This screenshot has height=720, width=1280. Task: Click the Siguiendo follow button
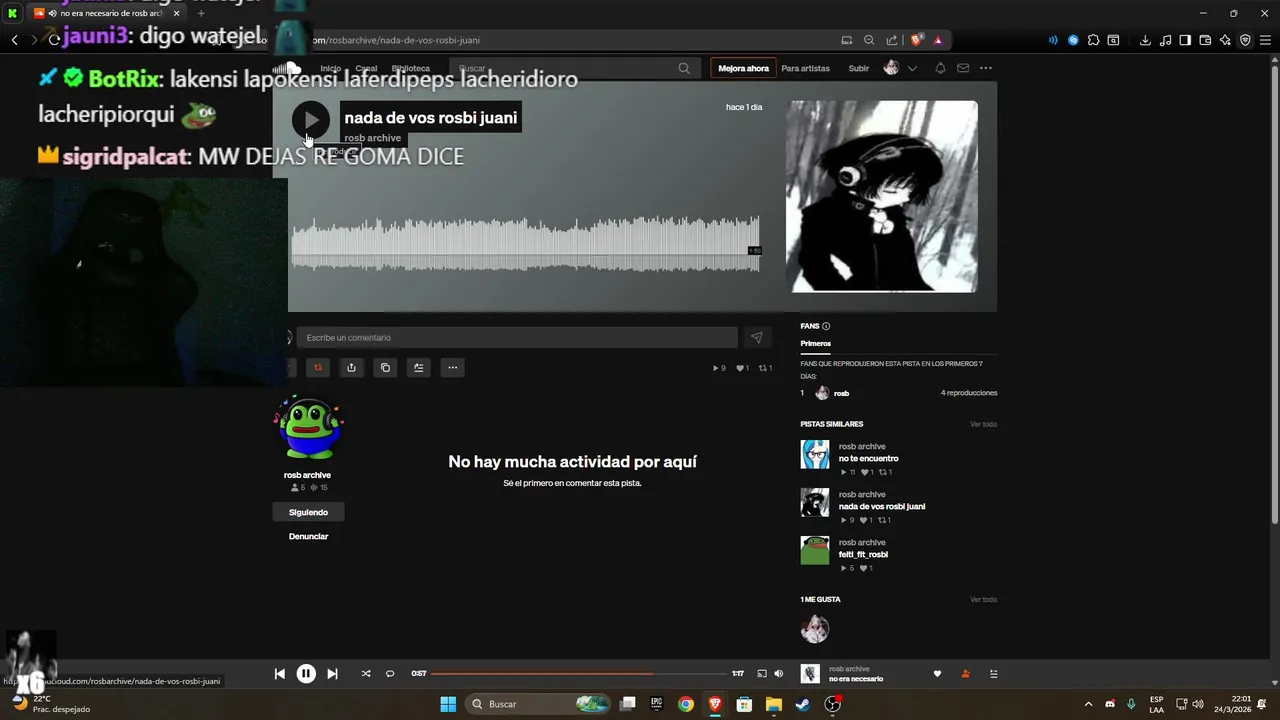[x=308, y=512]
